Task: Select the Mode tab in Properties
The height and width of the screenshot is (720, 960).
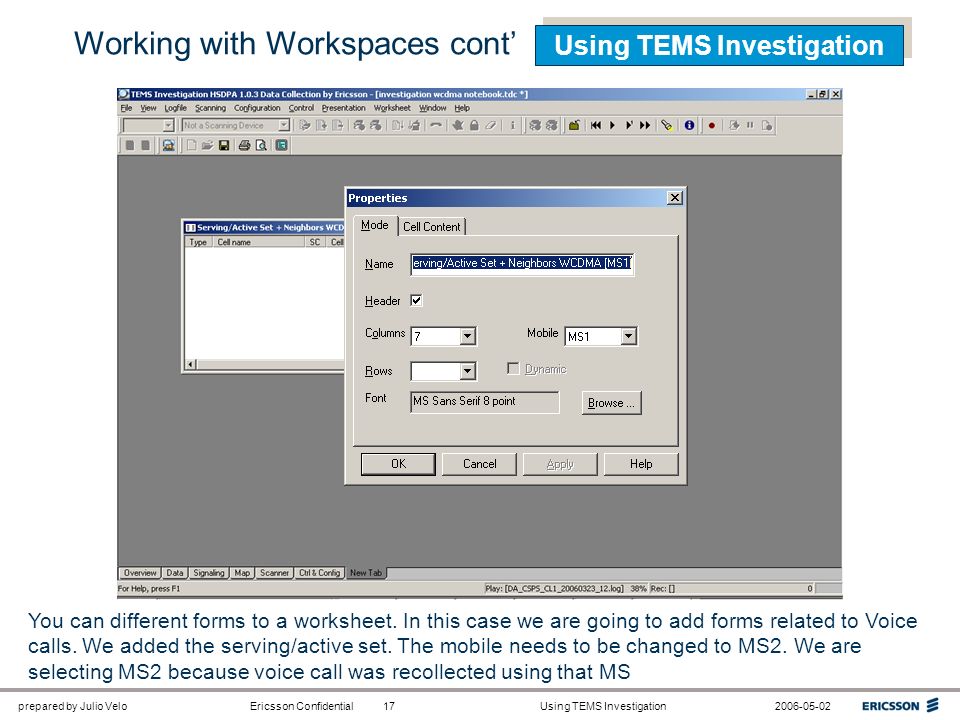Action: click(375, 225)
